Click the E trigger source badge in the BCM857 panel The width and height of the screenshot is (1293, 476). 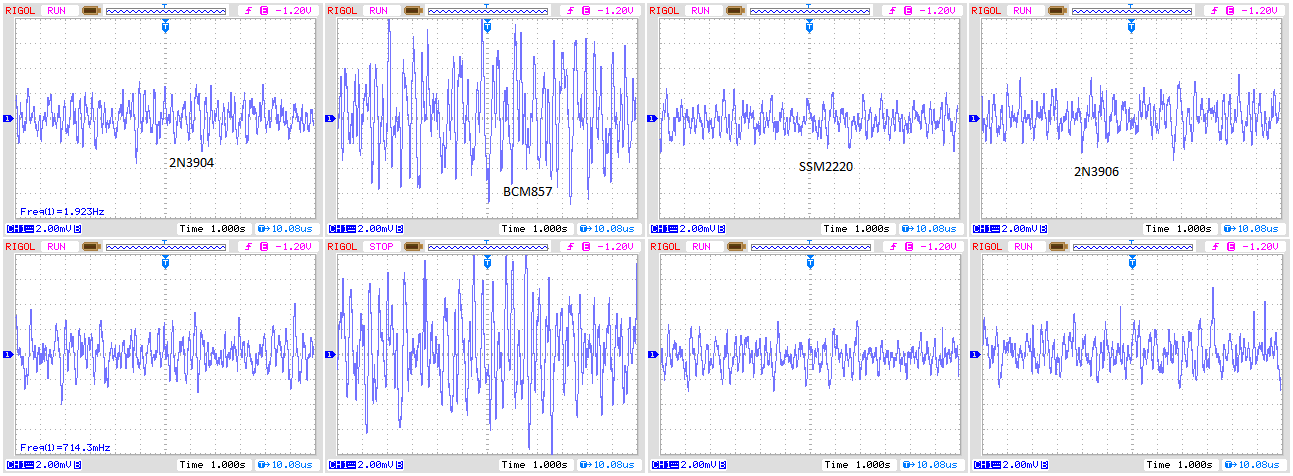click(x=586, y=10)
